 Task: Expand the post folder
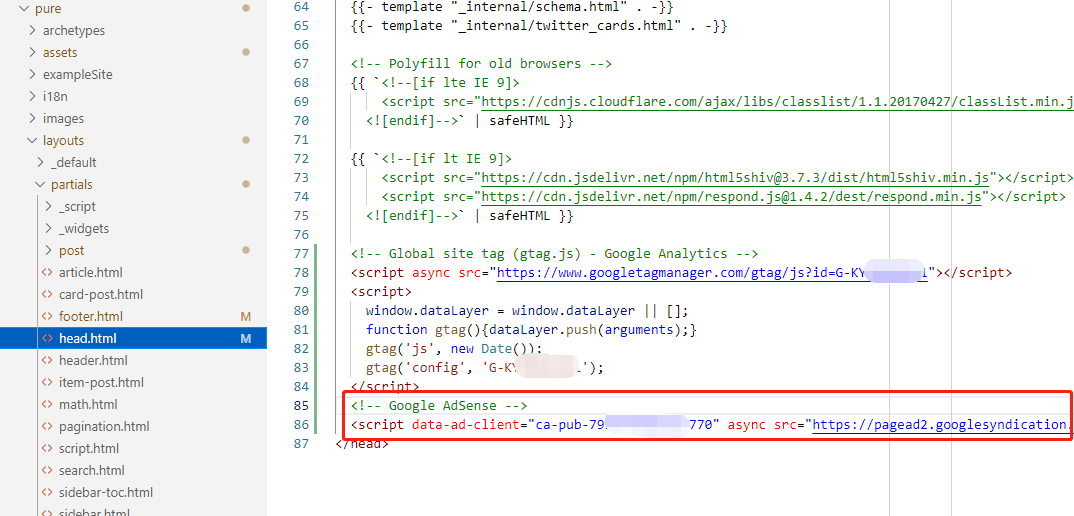click(49, 250)
